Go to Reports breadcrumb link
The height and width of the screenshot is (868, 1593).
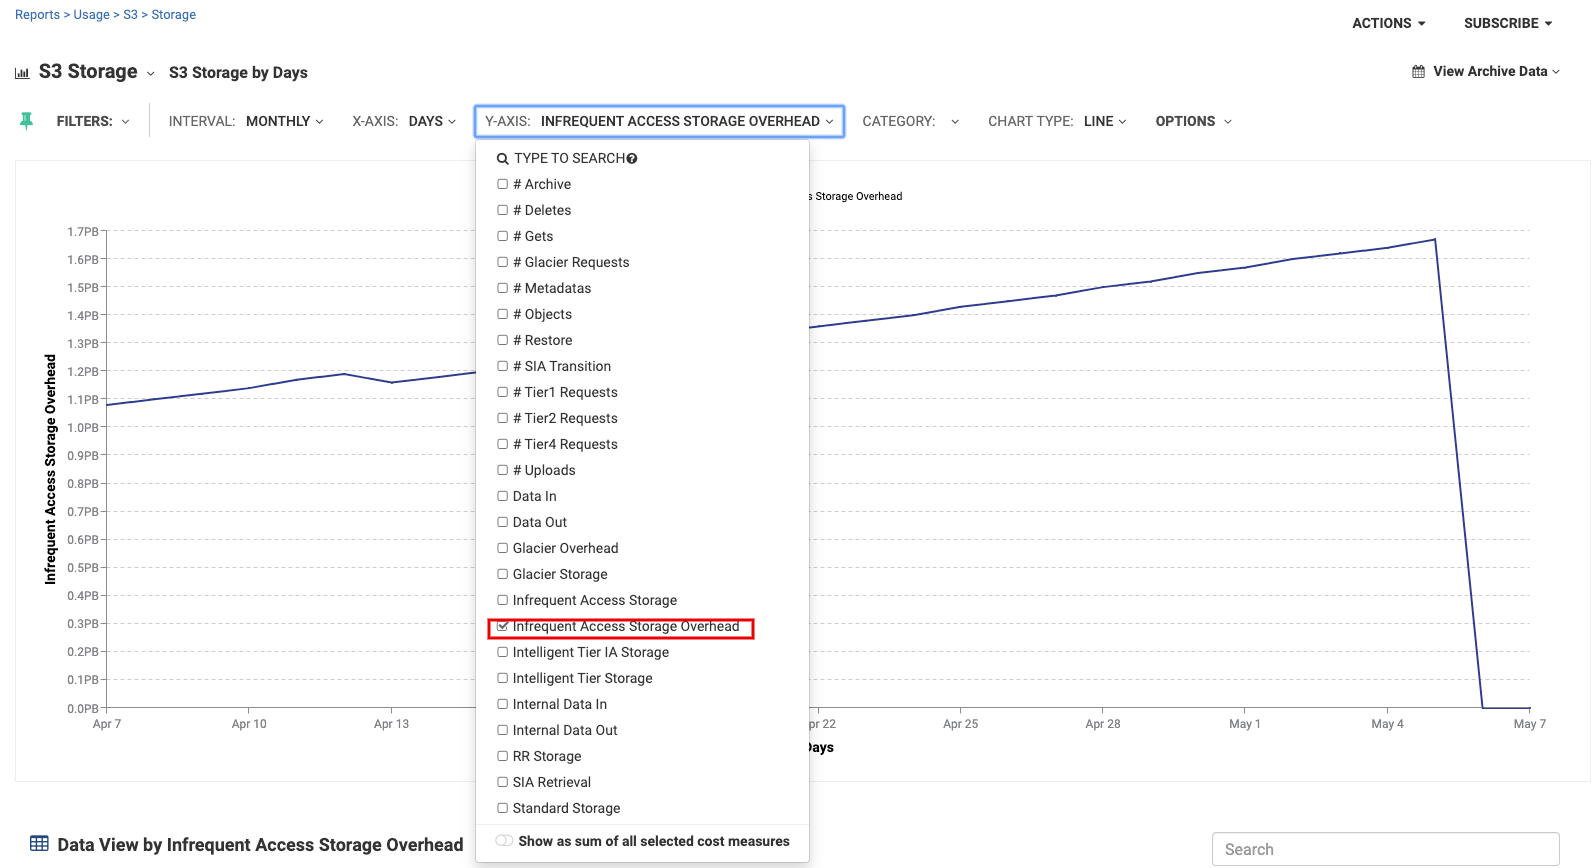(37, 15)
